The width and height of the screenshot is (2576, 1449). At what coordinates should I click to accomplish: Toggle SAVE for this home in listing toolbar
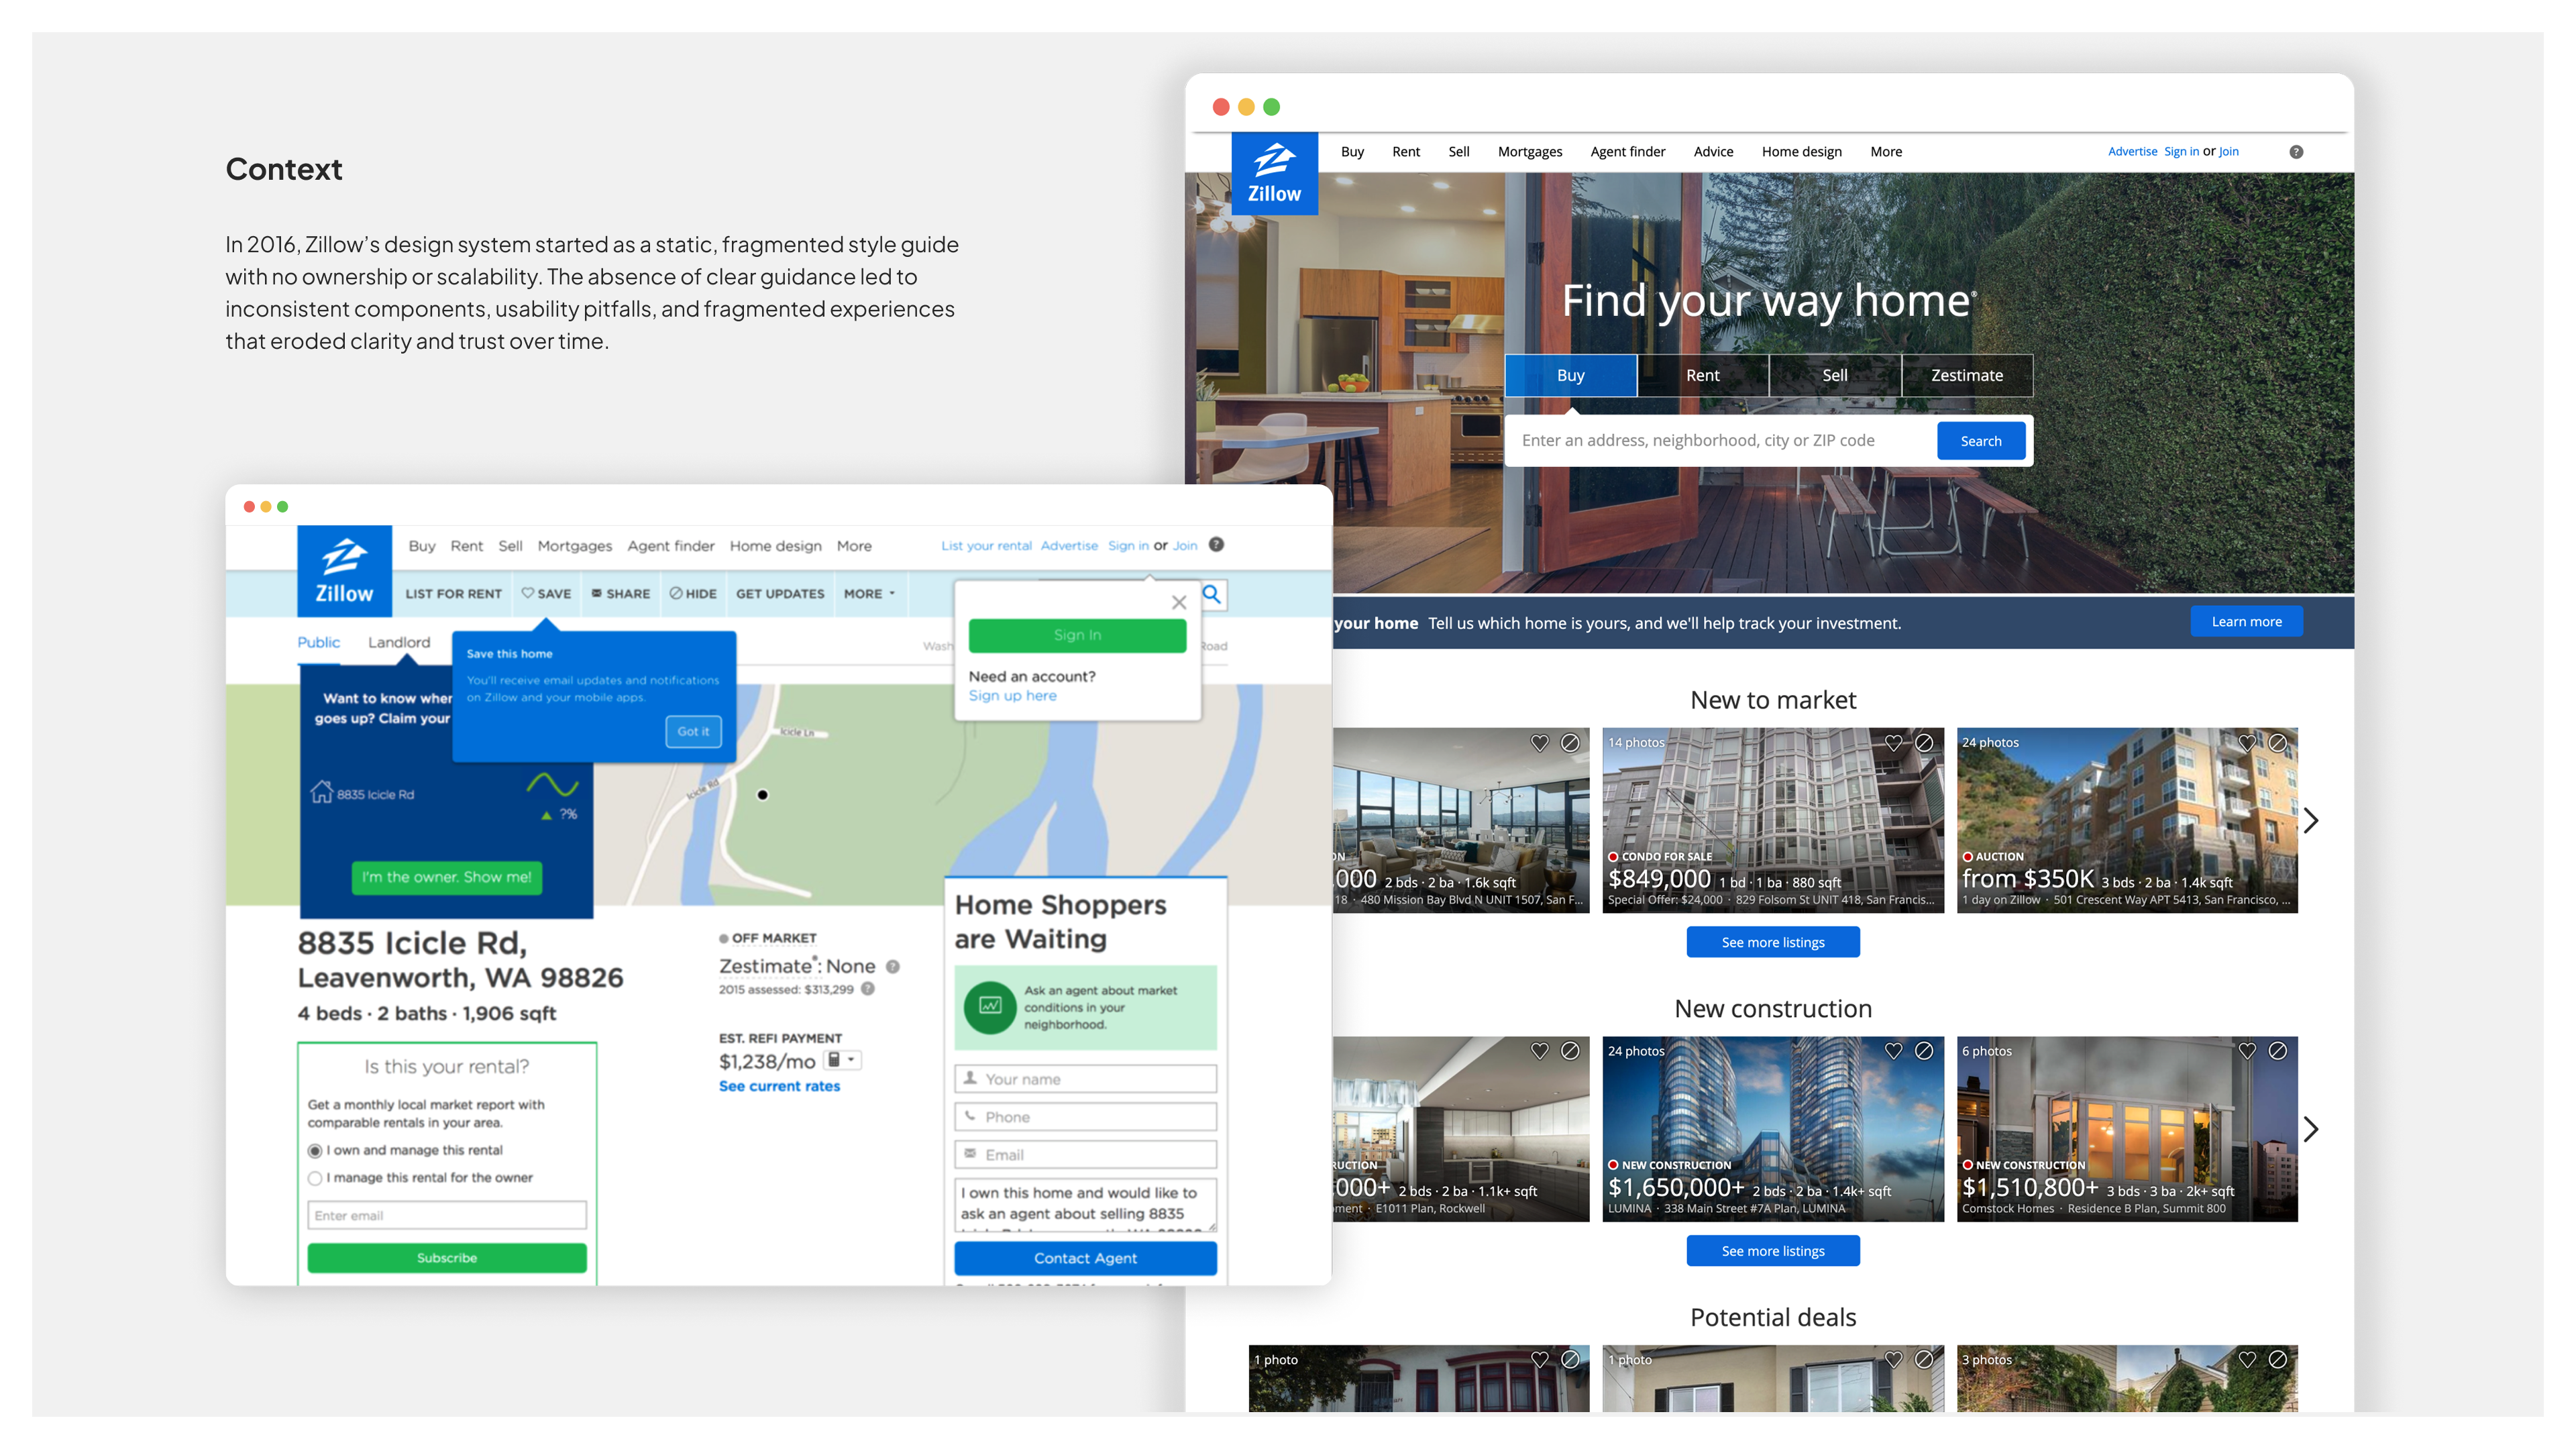pyautogui.click(x=546, y=593)
